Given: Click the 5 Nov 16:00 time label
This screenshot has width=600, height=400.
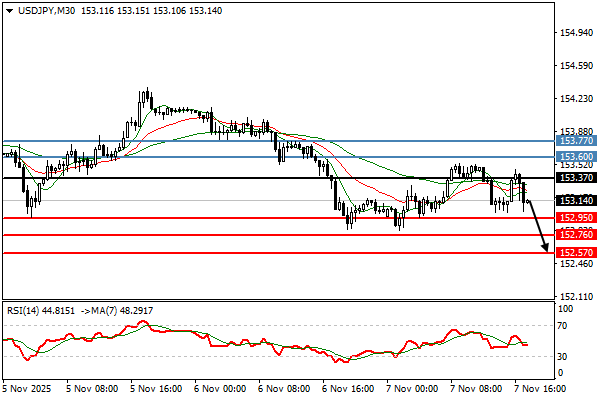Looking at the screenshot, I should point(153,388).
